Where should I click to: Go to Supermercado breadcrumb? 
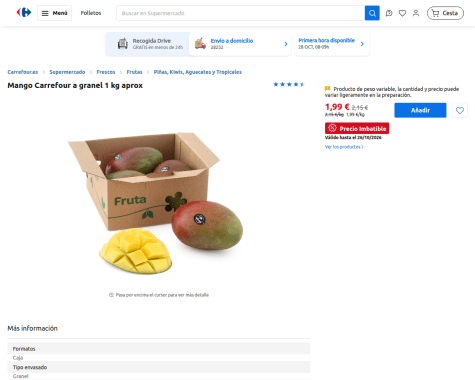tap(67, 72)
